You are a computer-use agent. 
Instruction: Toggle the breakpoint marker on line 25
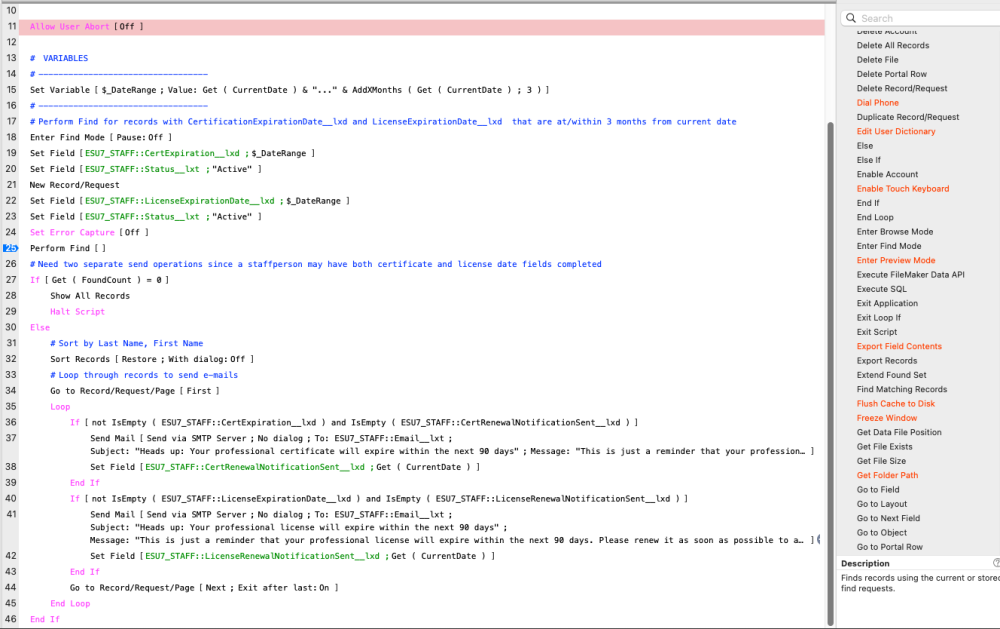[9, 247]
